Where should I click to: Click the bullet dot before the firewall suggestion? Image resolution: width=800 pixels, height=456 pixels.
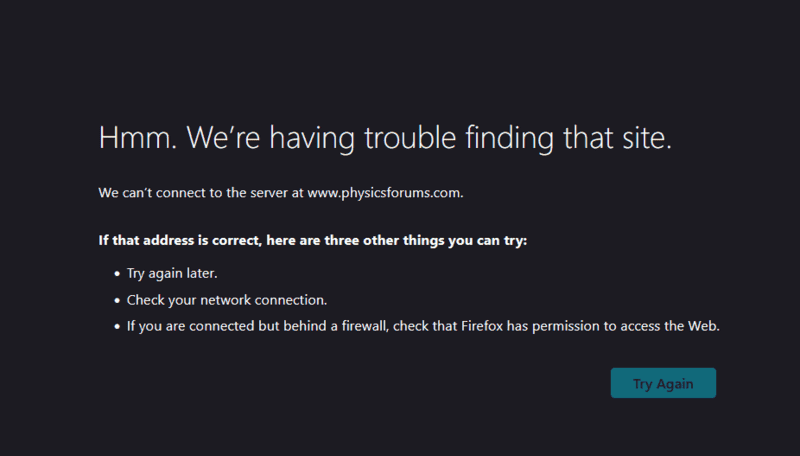coord(117,326)
